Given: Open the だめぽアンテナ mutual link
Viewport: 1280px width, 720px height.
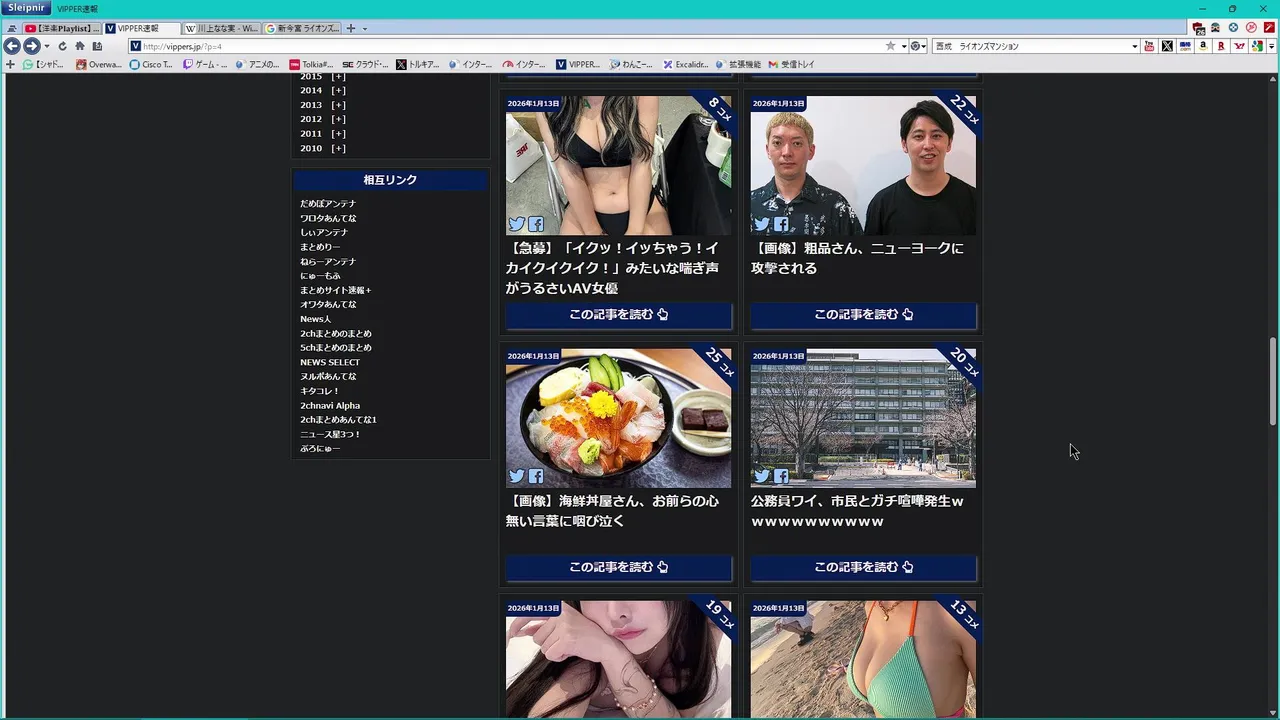Looking at the screenshot, I should (328, 204).
